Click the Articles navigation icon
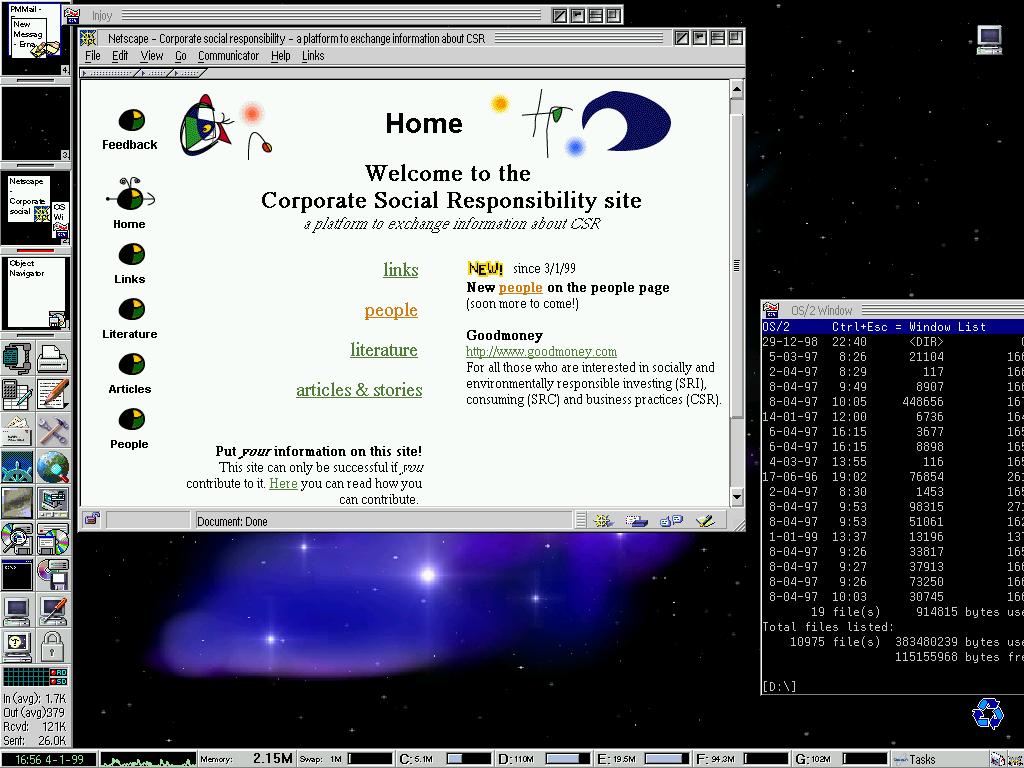 click(x=130, y=365)
